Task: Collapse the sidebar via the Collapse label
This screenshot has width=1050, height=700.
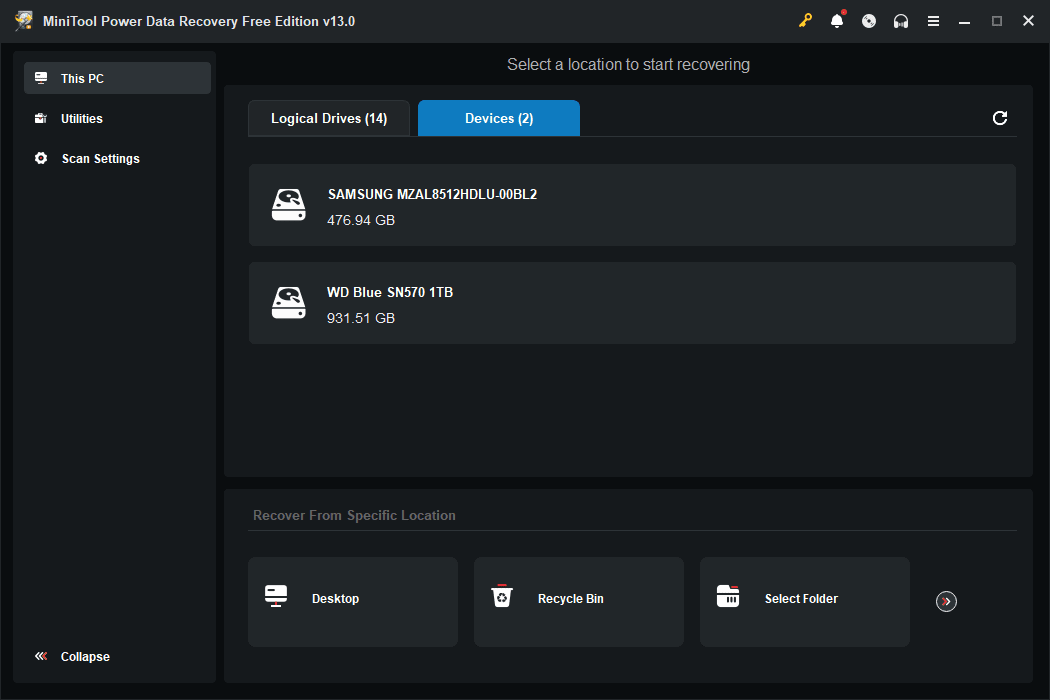Action: tap(85, 656)
